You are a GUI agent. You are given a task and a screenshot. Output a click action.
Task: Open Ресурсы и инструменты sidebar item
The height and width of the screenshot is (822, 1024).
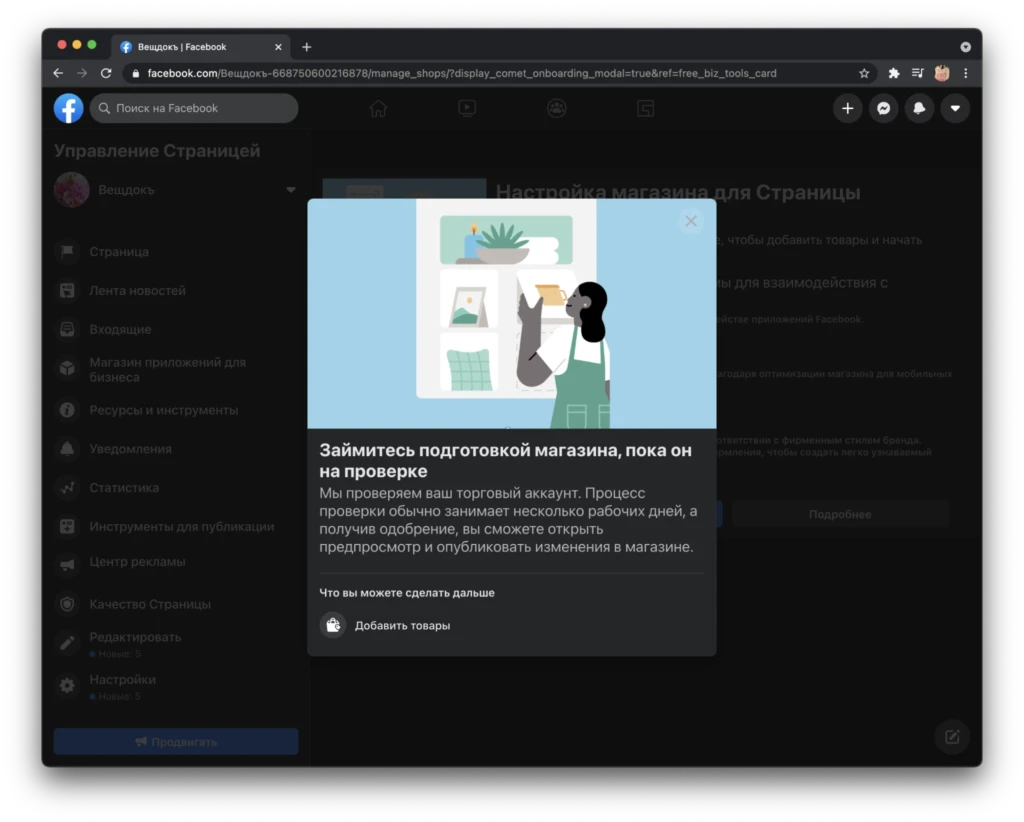point(175,410)
